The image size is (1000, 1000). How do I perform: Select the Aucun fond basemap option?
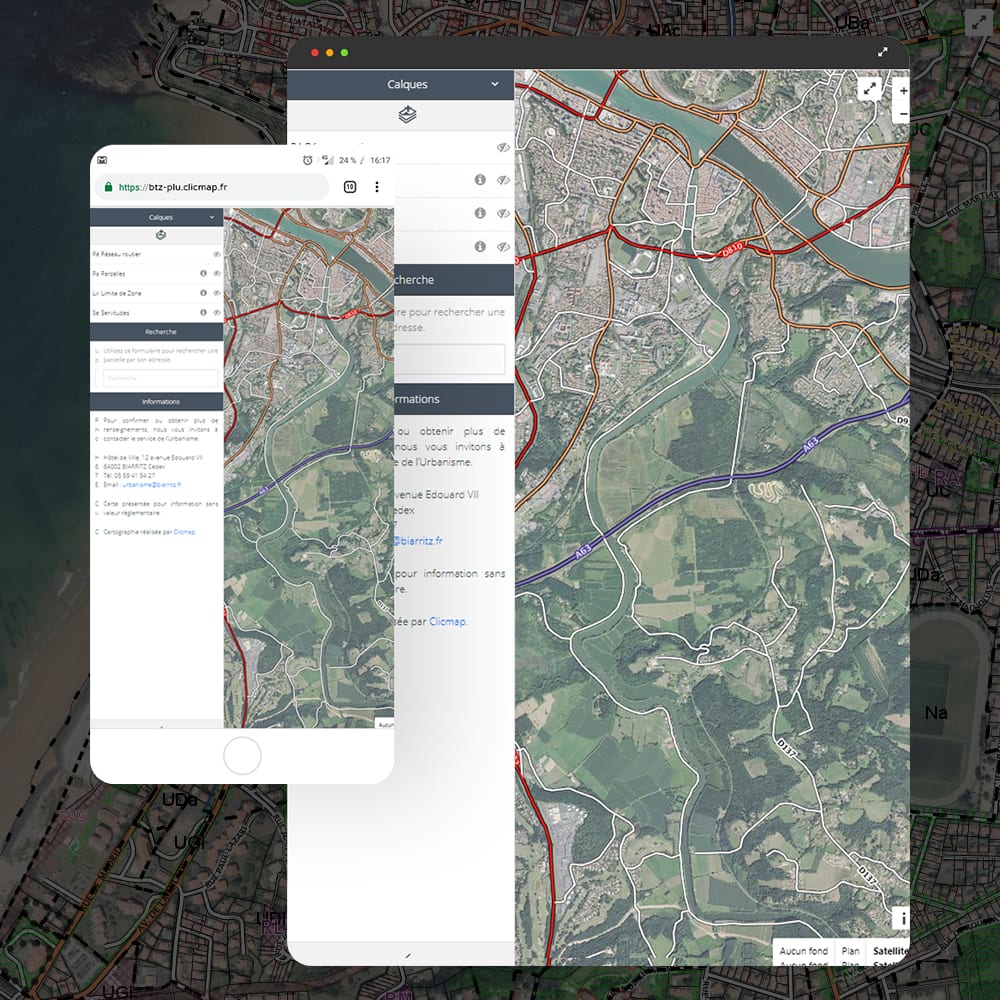click(x=804, y=951)
